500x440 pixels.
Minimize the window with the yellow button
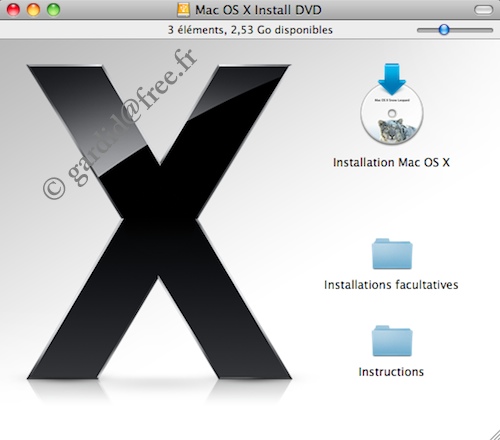pyautogui.click(x=33, y=10)
